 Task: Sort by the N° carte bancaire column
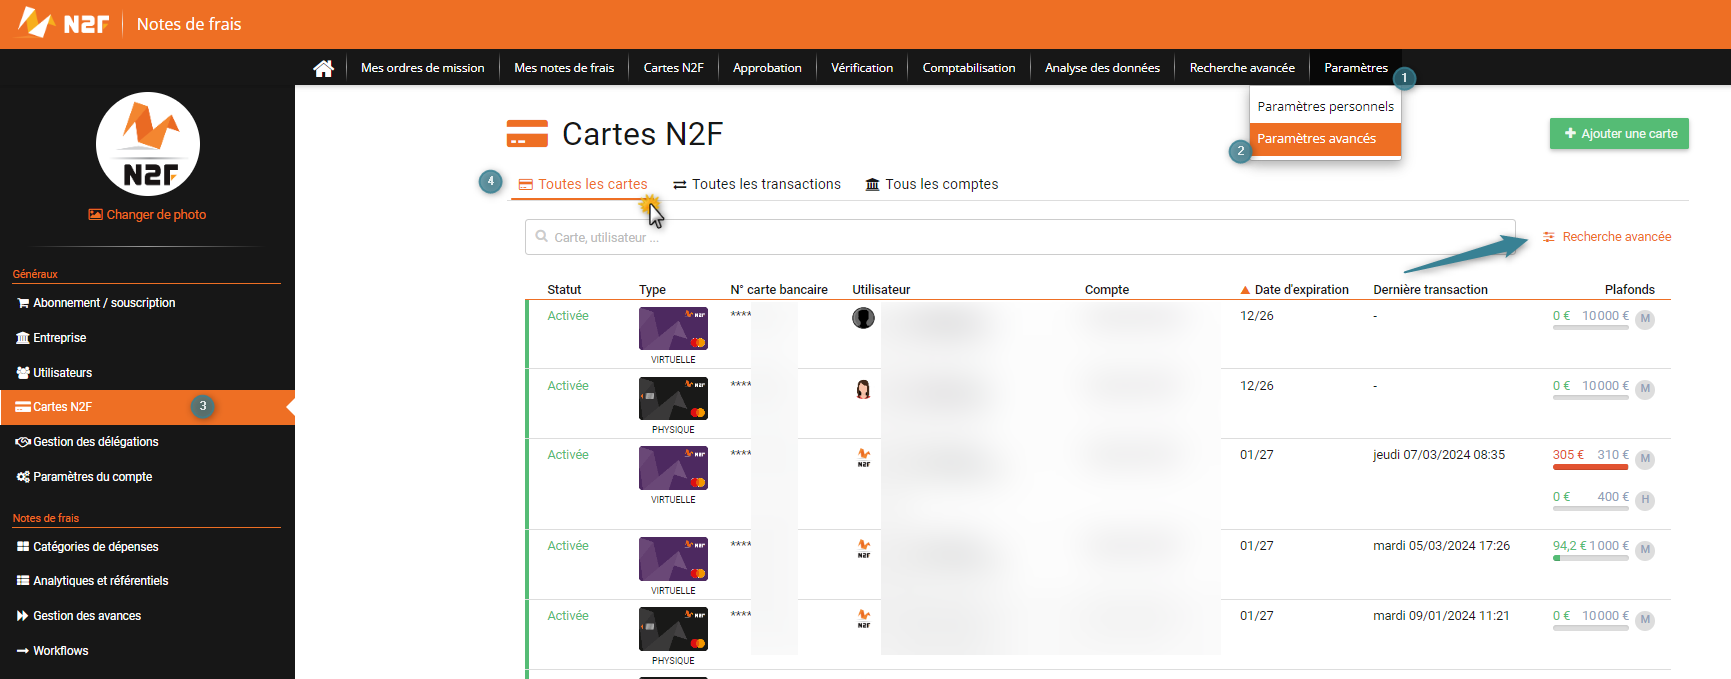click(779, 290)
